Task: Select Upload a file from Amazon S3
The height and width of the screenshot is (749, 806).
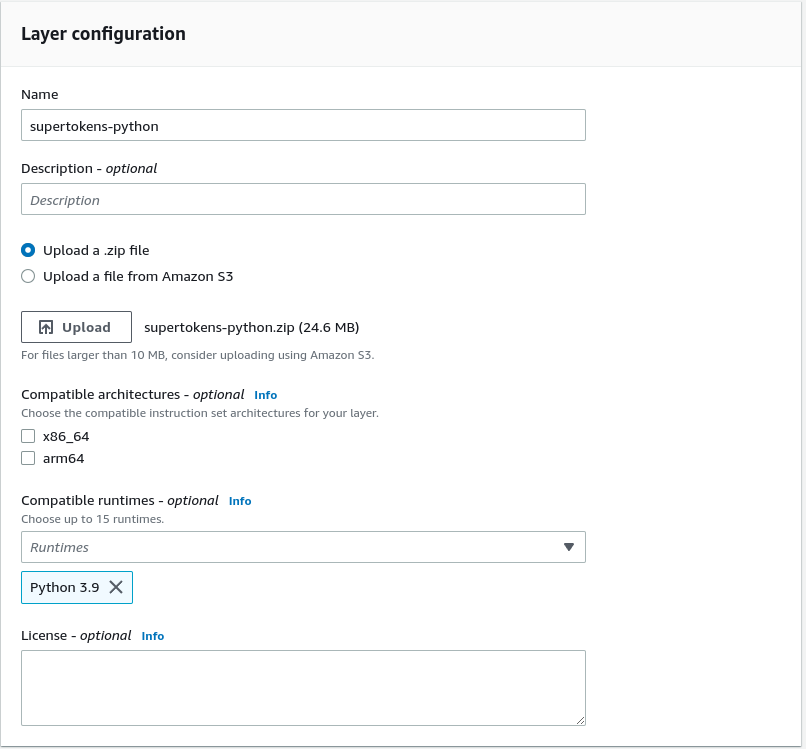Action: point(28,276)
